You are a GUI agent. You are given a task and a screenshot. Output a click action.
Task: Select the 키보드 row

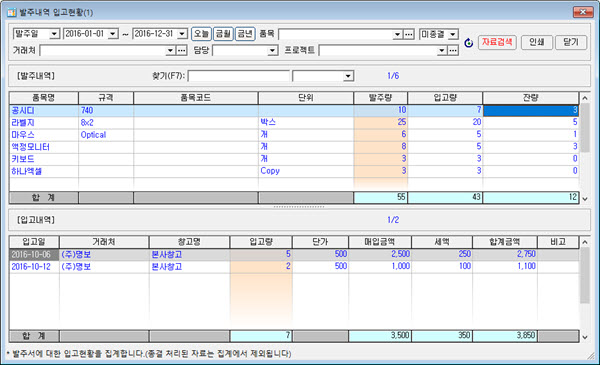tap(294, 159)
